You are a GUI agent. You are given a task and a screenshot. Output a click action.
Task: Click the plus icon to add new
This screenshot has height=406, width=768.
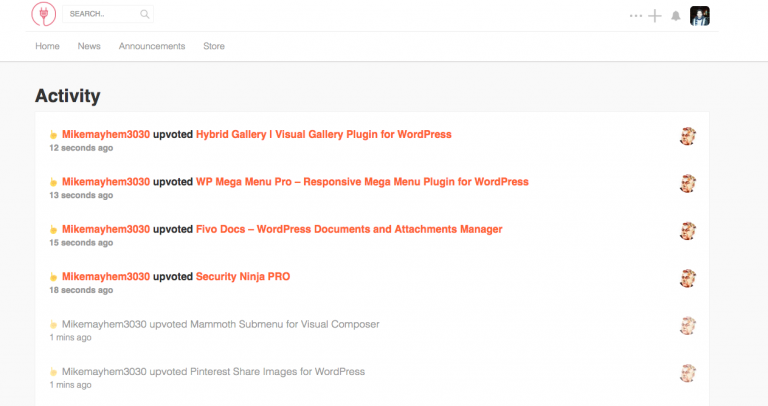point(655,16)
